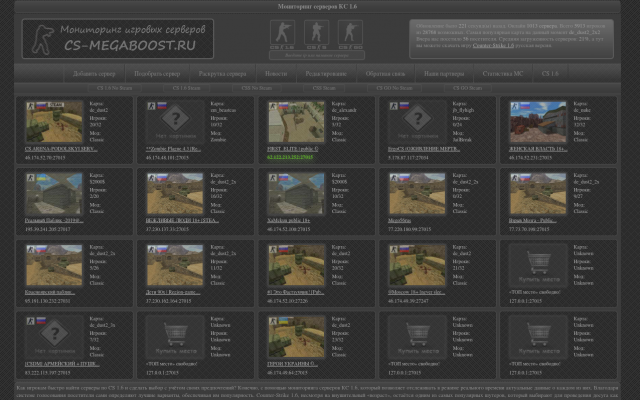The height and width of the screenshot is (400, 640).
Task: Click the Russian flag on CS.ARENA-PODOLSKYI card
Action: pyautogui.click(x=41, y=106)
